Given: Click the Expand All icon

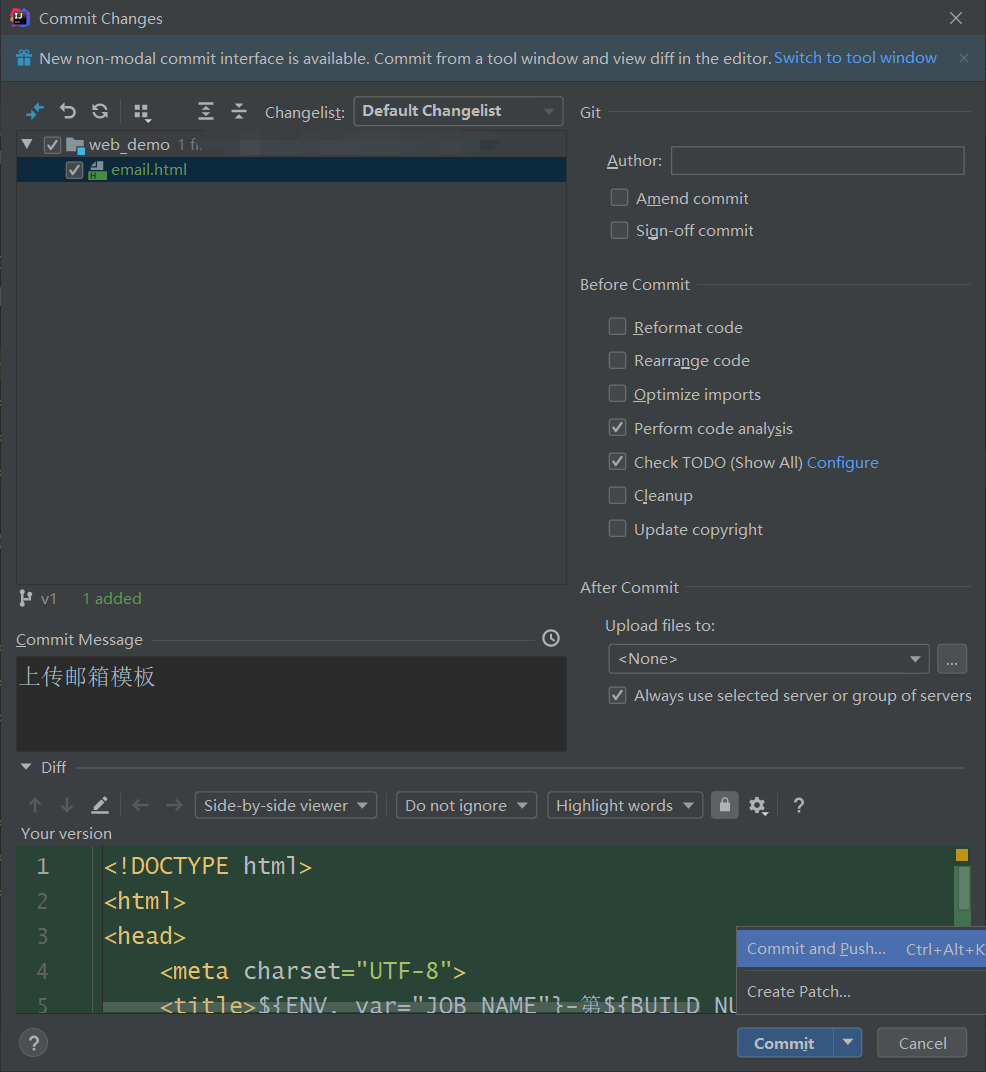Looking at the screenshot, I should pos(206,111).
